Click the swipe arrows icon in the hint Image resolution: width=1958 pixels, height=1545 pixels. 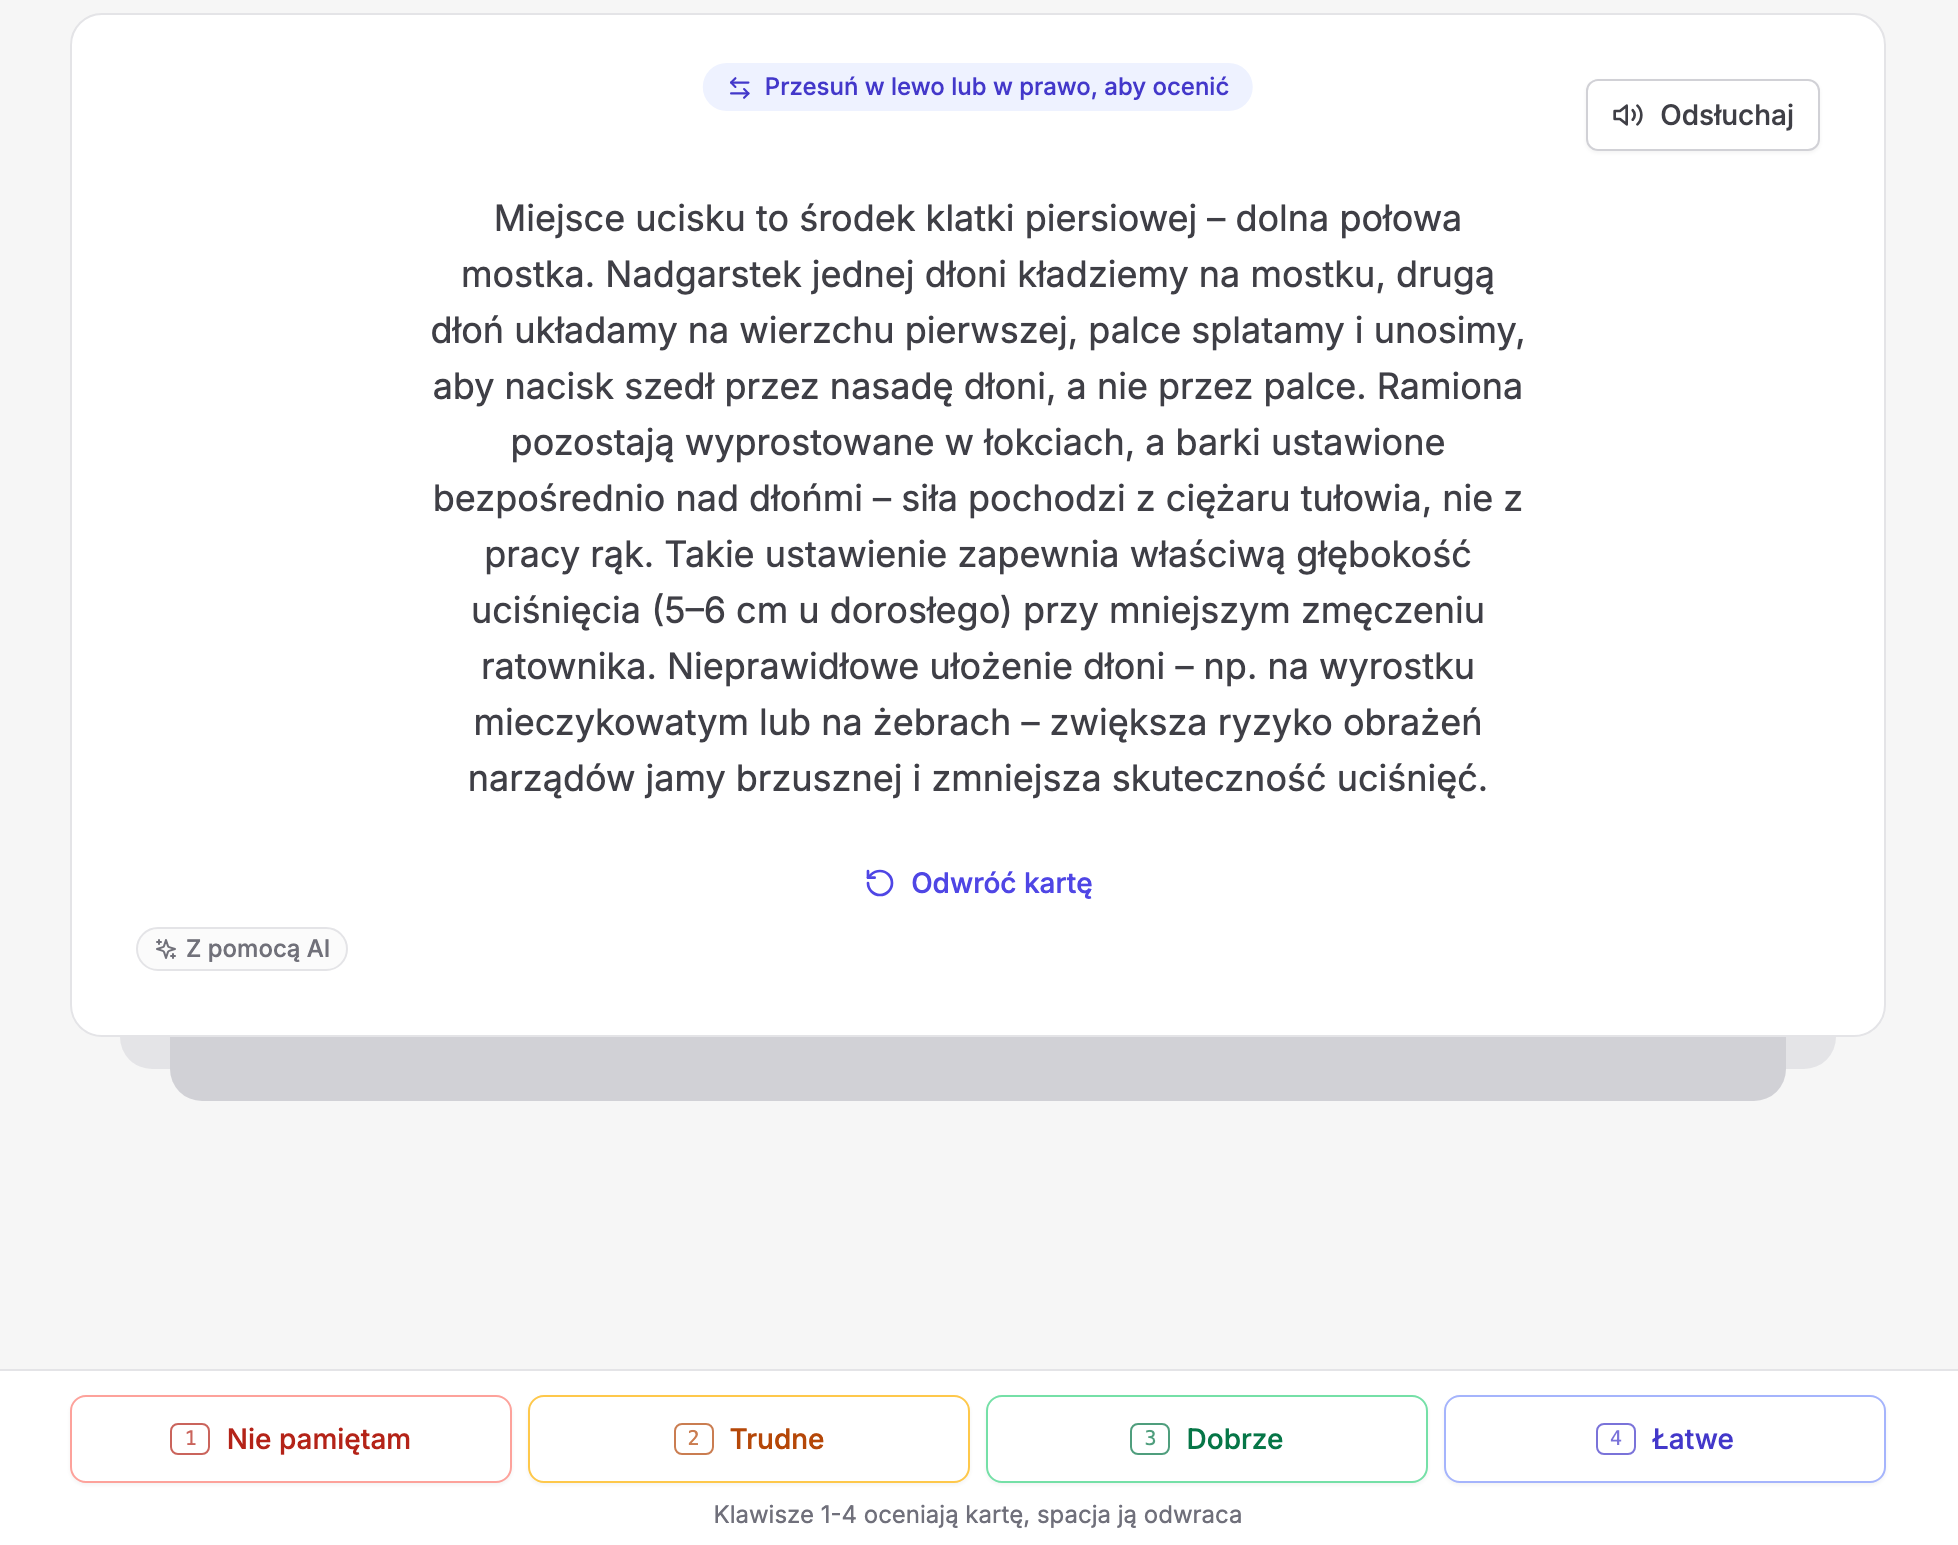(739, 87)
